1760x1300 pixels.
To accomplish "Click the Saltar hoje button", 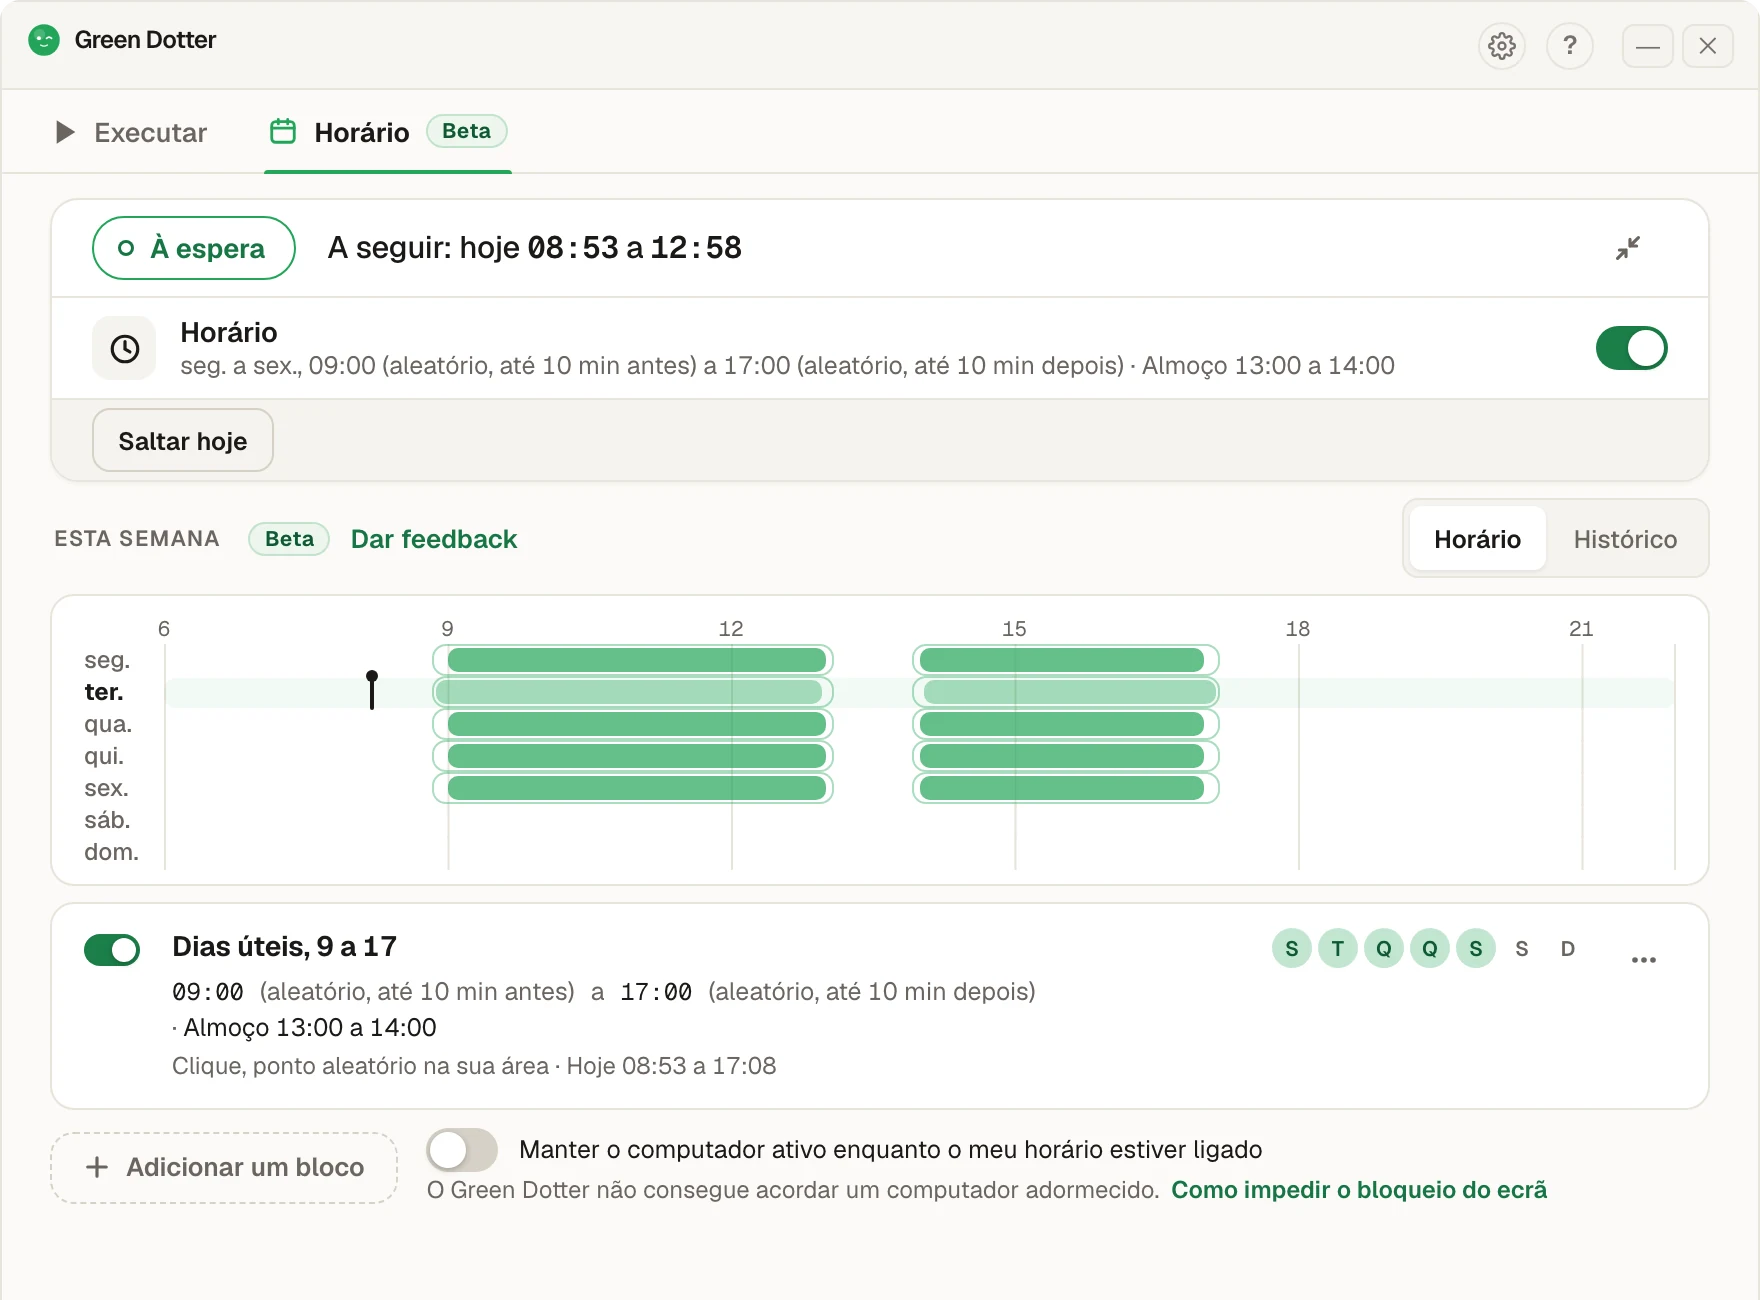I will click(183, 440).
